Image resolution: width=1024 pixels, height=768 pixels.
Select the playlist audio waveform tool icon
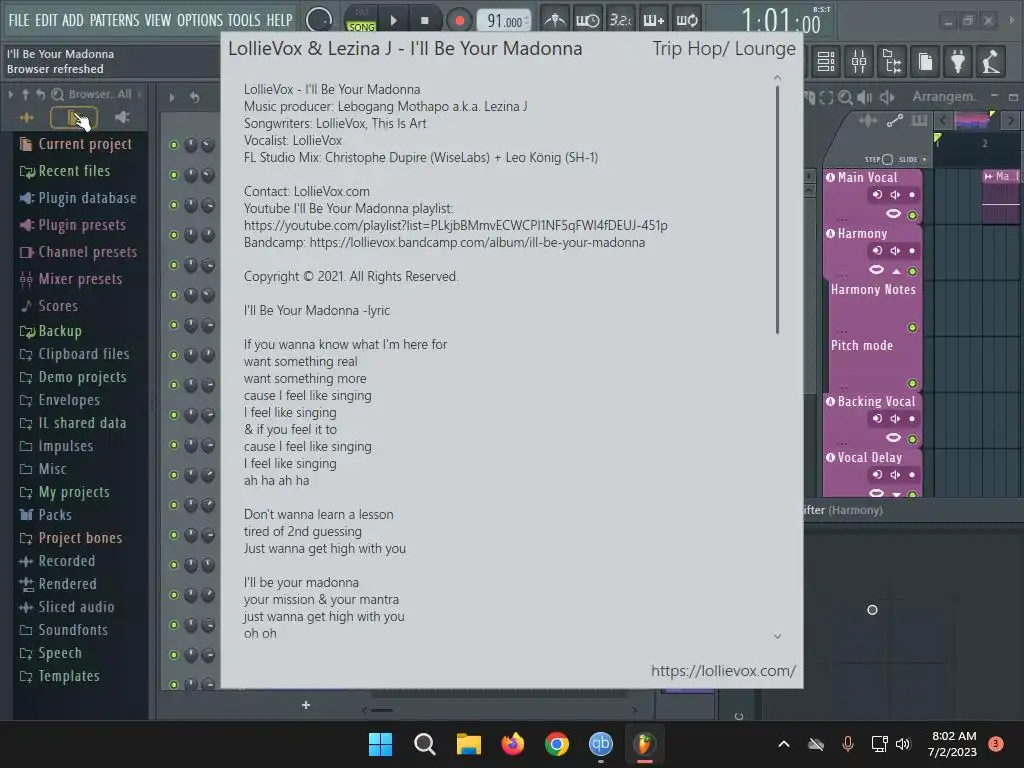pos(867,120)
